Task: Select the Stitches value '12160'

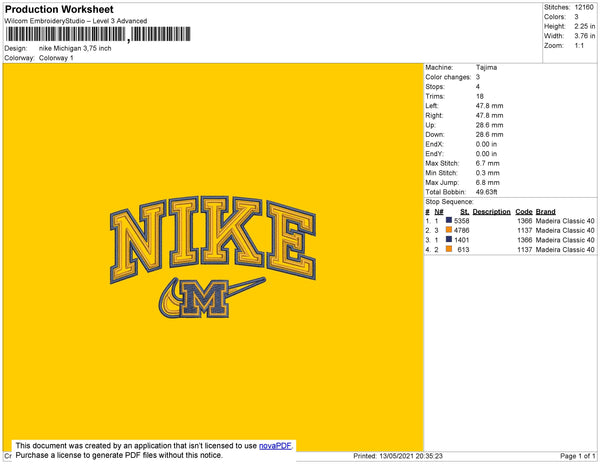Action: click(584, 7)
